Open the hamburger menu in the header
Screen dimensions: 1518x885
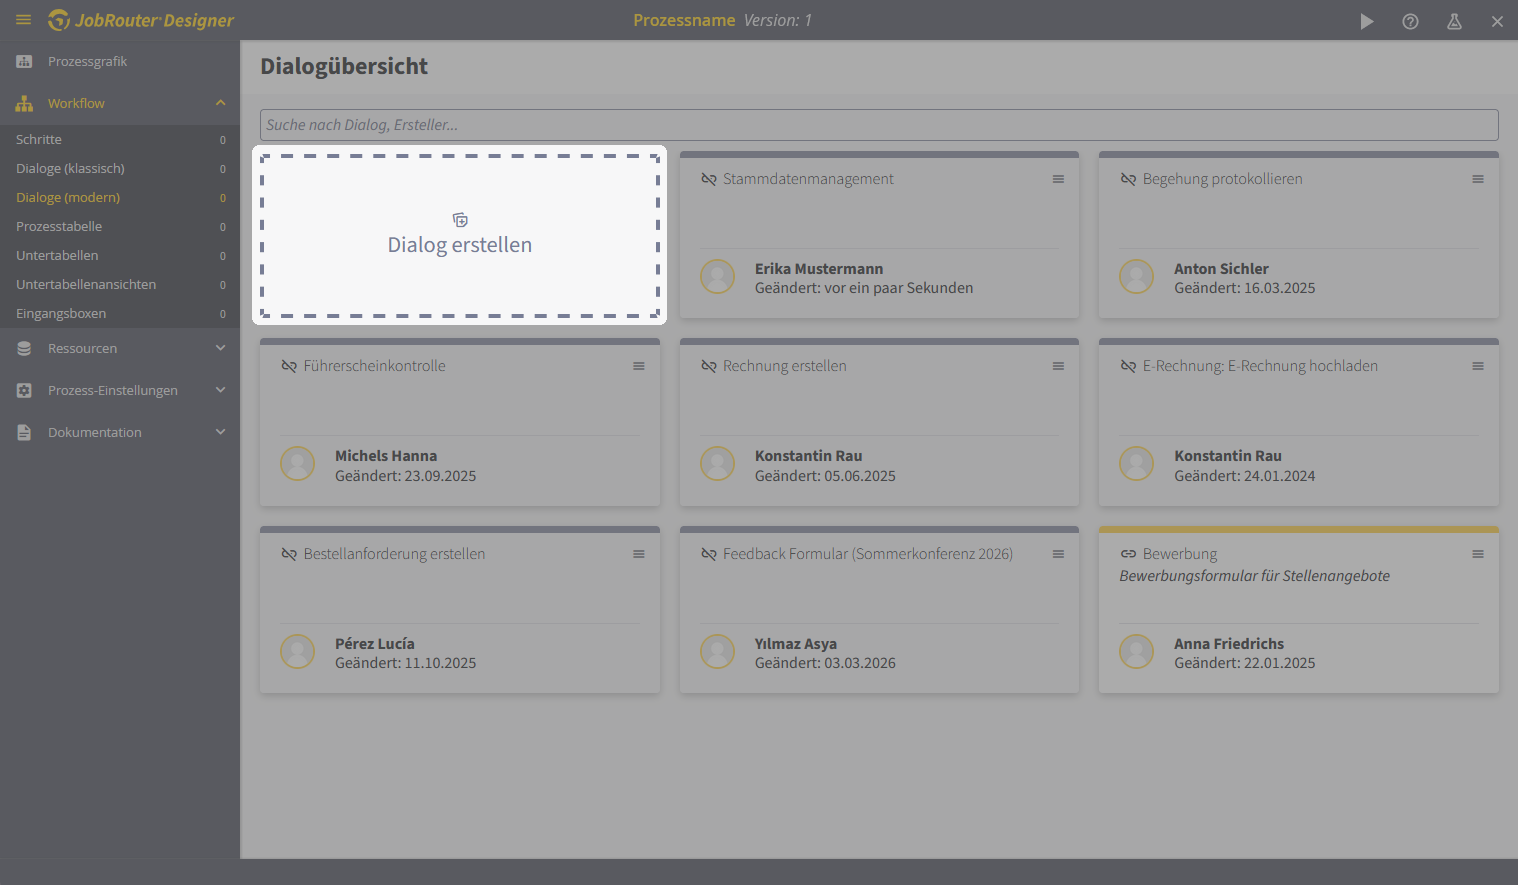point(23,20)
